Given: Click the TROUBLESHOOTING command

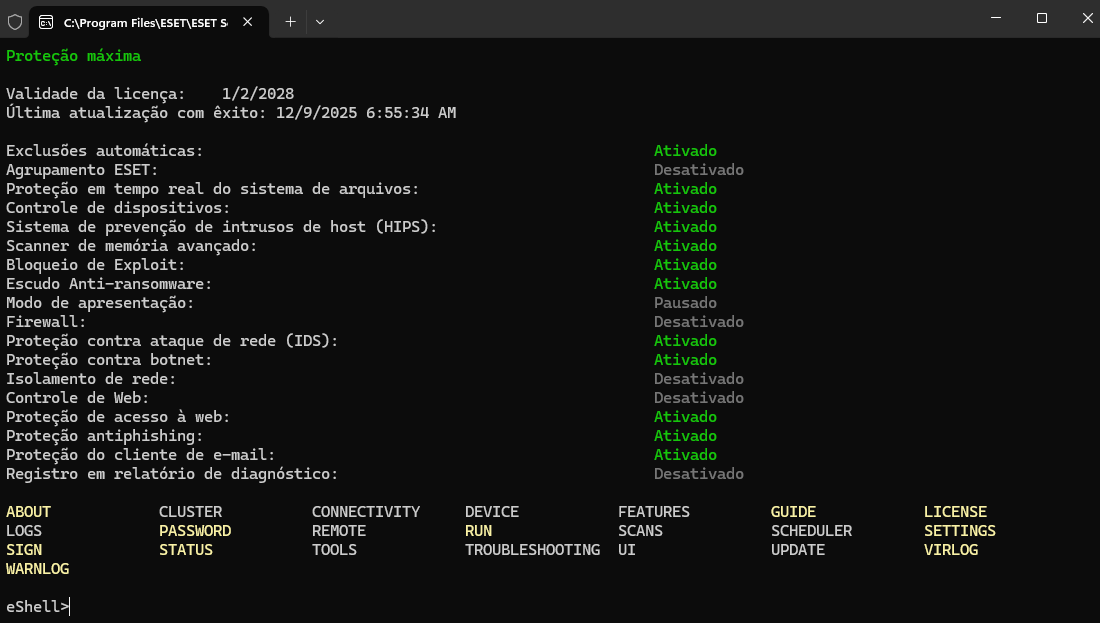Looking at the screenshot, I should 532,550.
